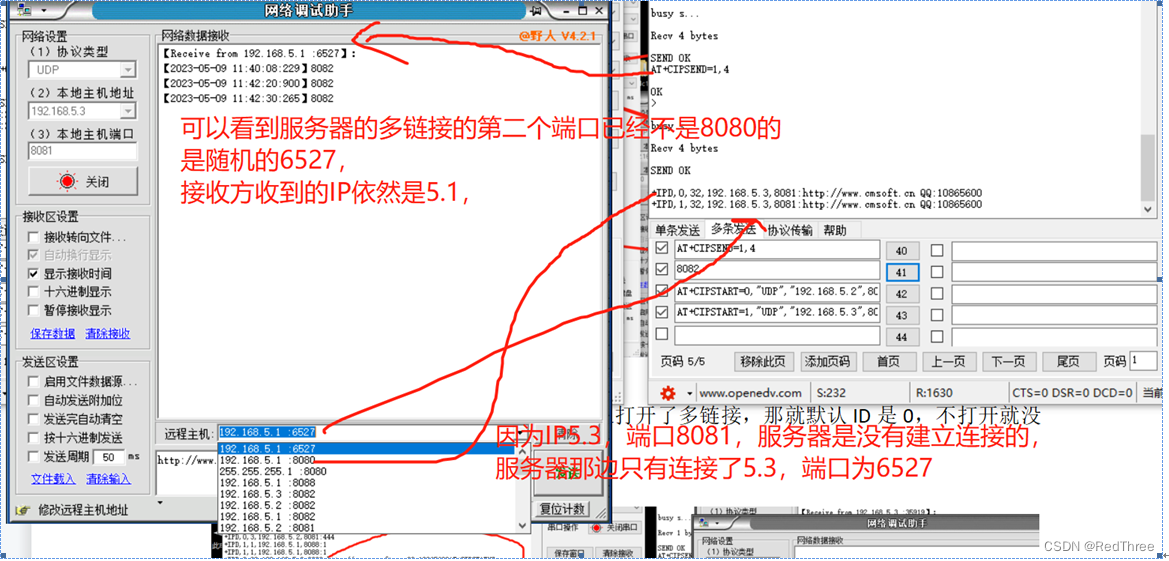Switch to the 多条发送 tab

[x=732, y=228]
